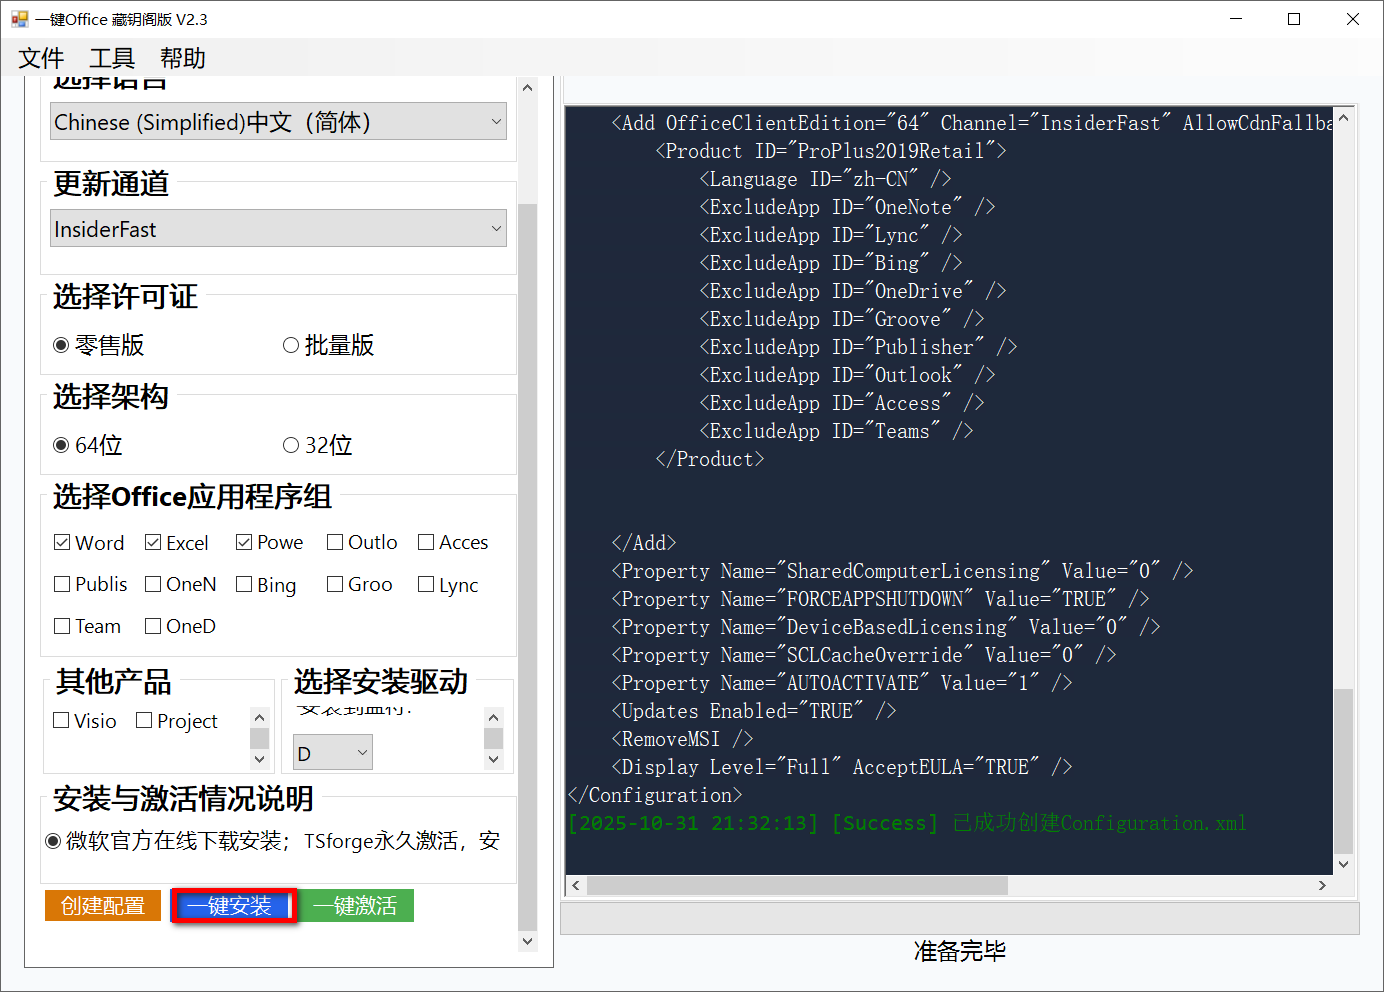Select the 32位 architecture option
This screenshot has height=992, width=1384.
coord(291,444)
